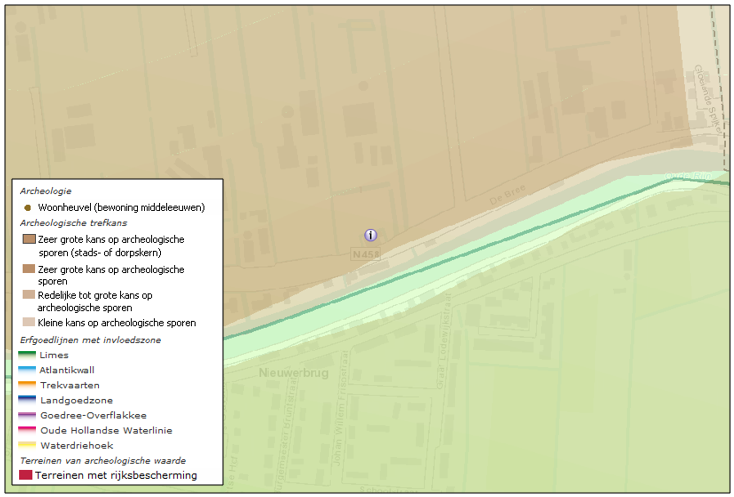Click the 'Oude Hollandse Waterlinie' legend label
The image size is (734, 497).
click(106, 430)
